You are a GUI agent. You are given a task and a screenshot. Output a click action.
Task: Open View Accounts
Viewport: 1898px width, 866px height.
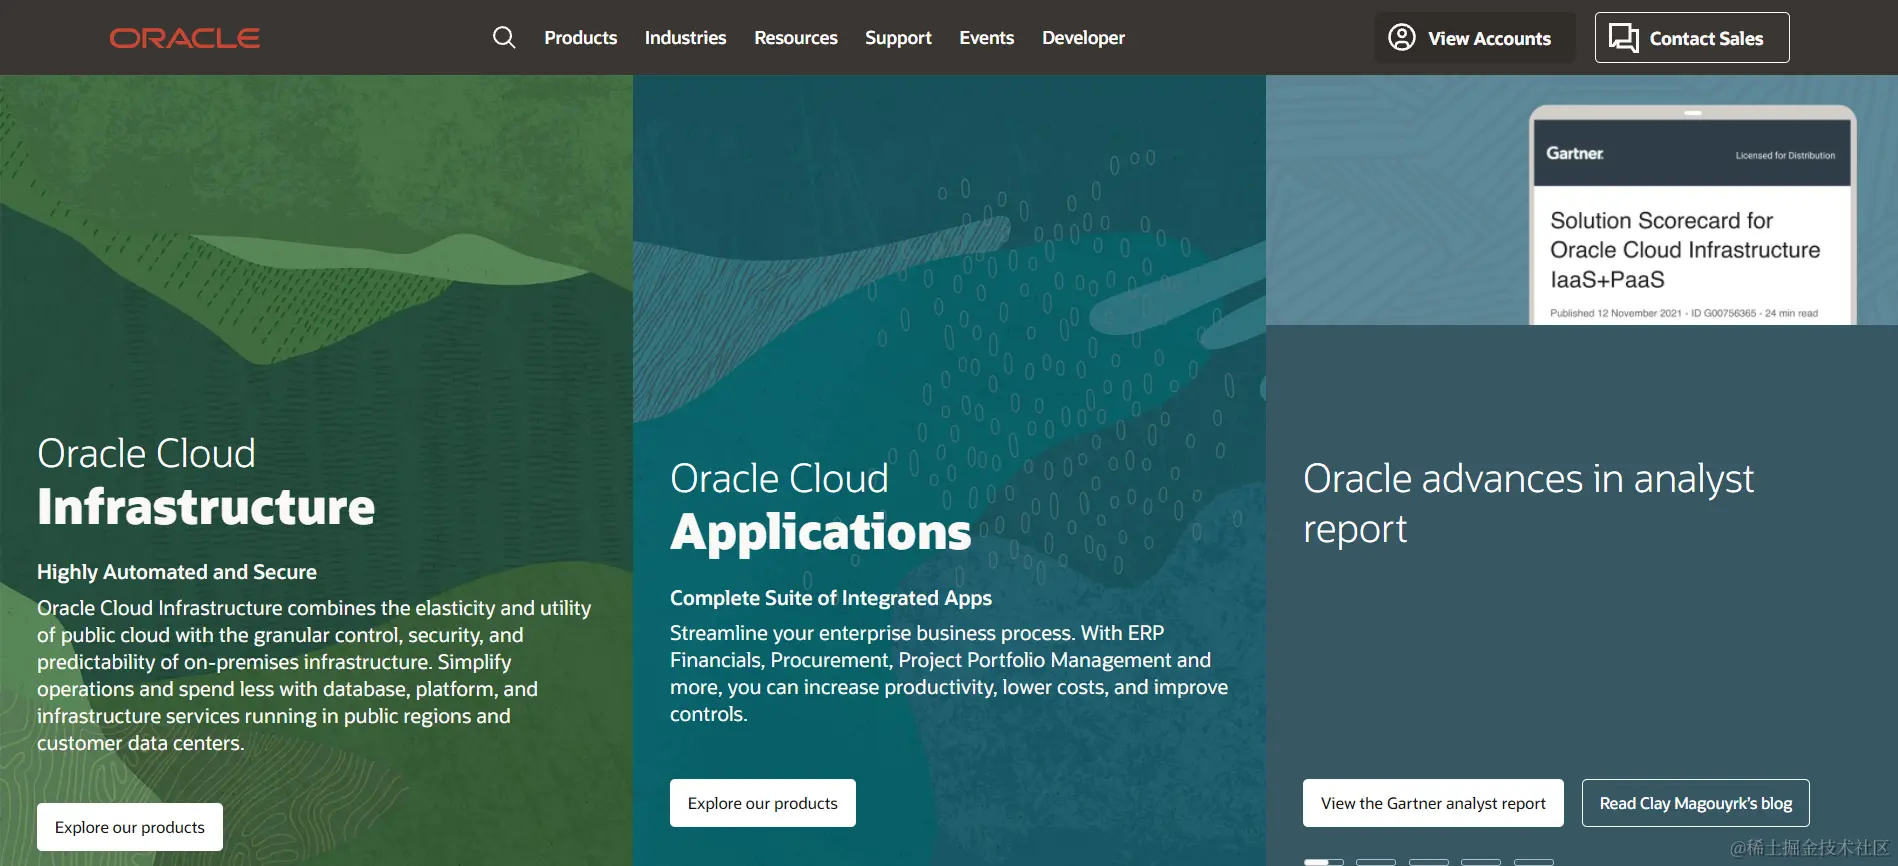[1474, 38]
